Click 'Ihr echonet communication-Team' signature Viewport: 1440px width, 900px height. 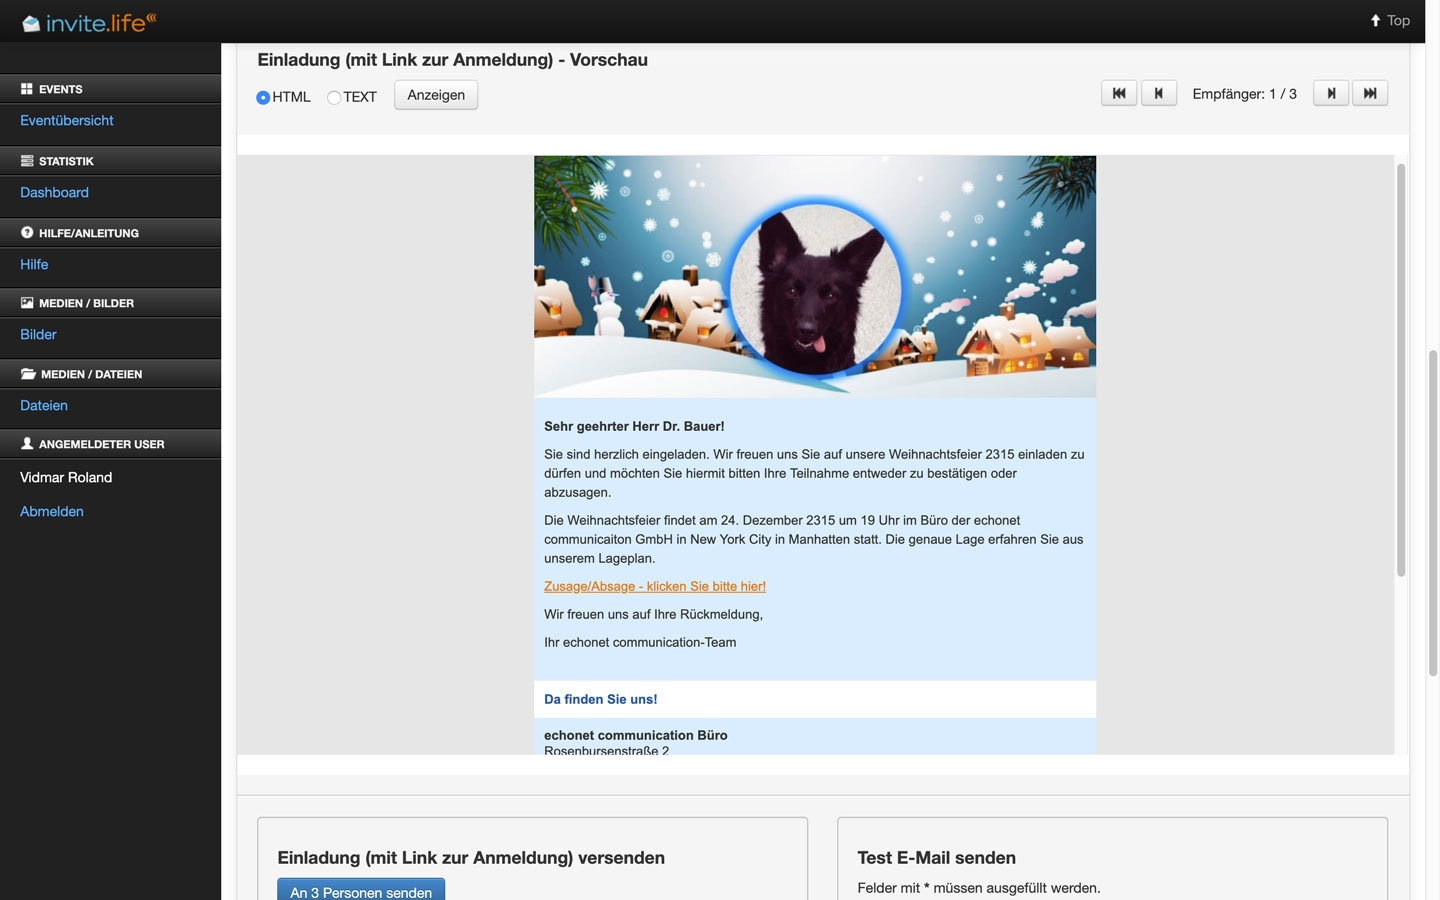[640, 642]
